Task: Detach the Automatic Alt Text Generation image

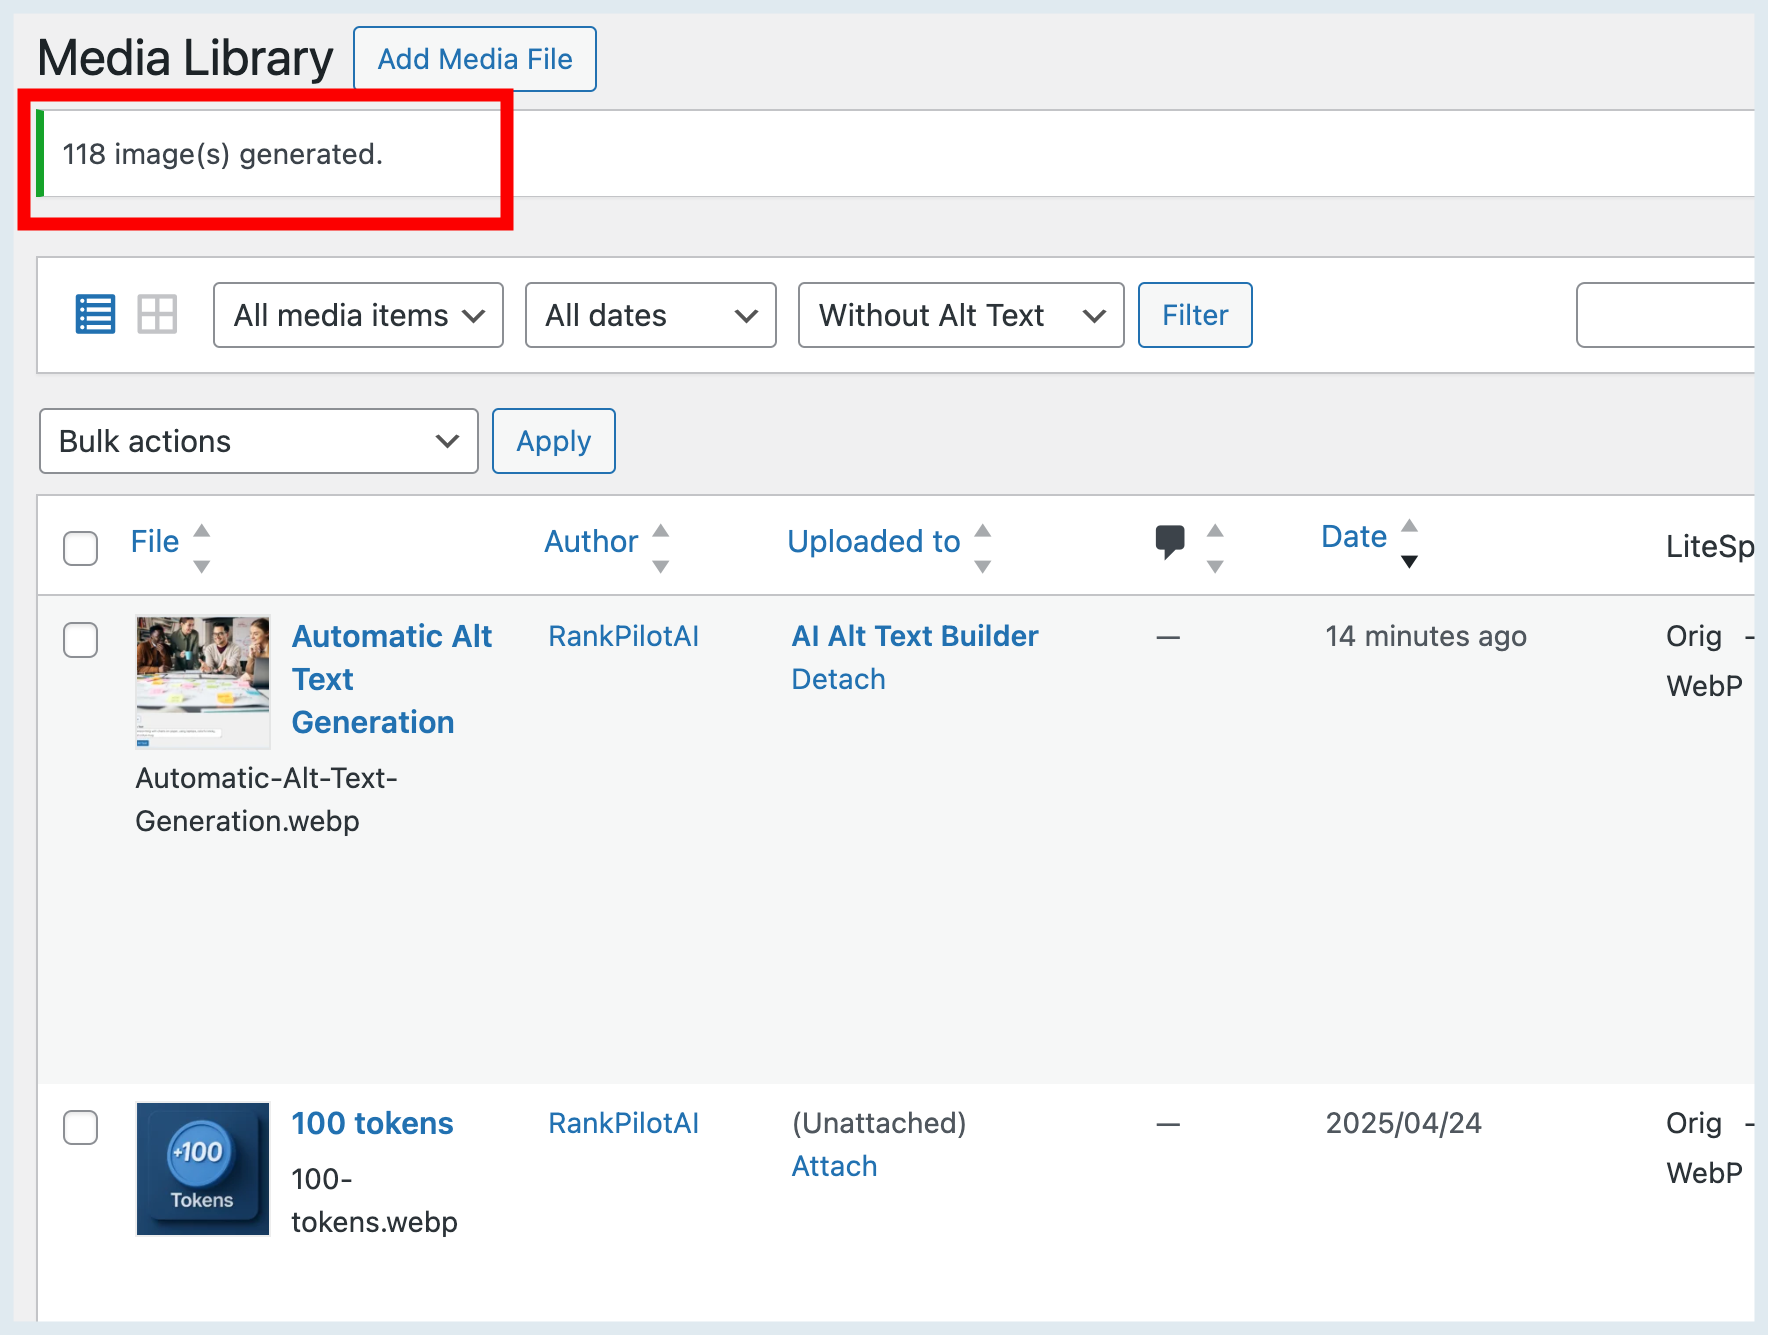Action: pyautogui.click(x=838, y=678)
